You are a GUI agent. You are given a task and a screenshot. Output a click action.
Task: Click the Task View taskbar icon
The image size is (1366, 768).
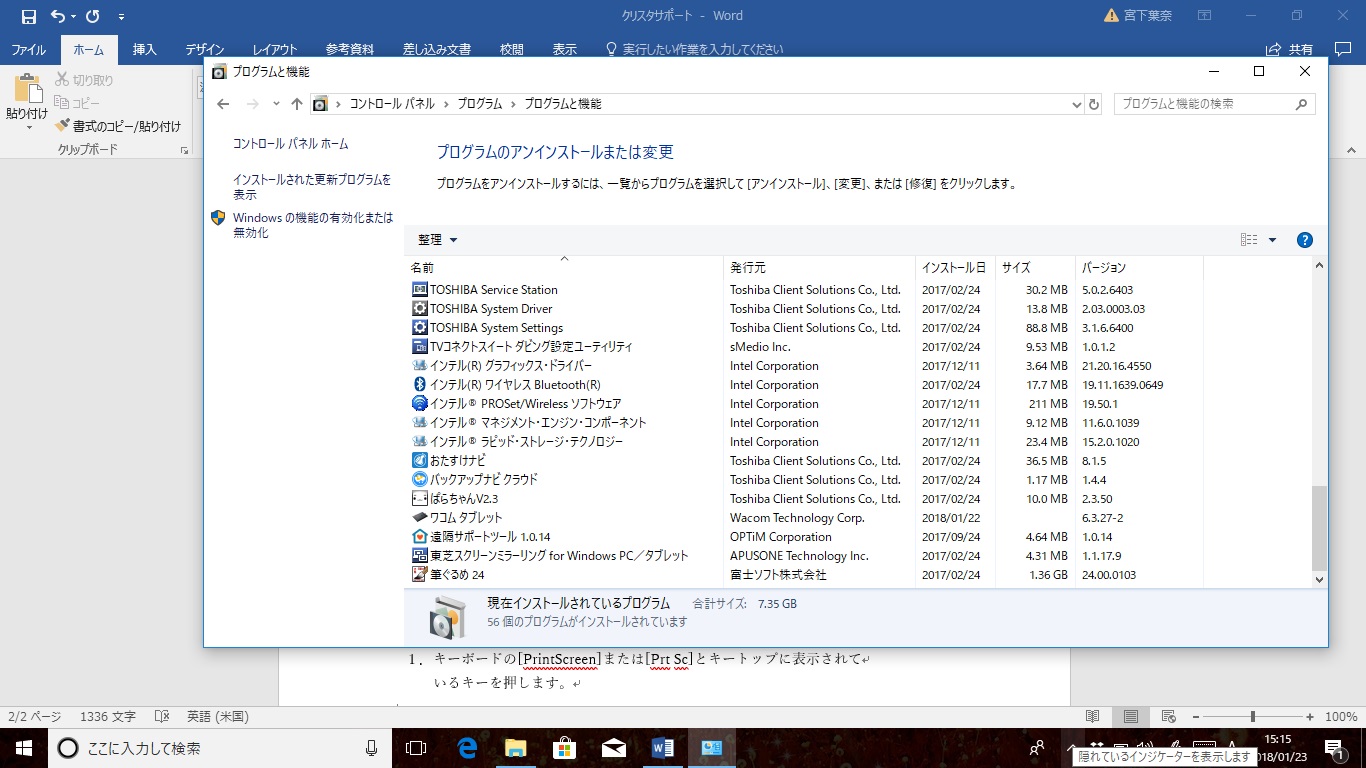click(416, 747)
